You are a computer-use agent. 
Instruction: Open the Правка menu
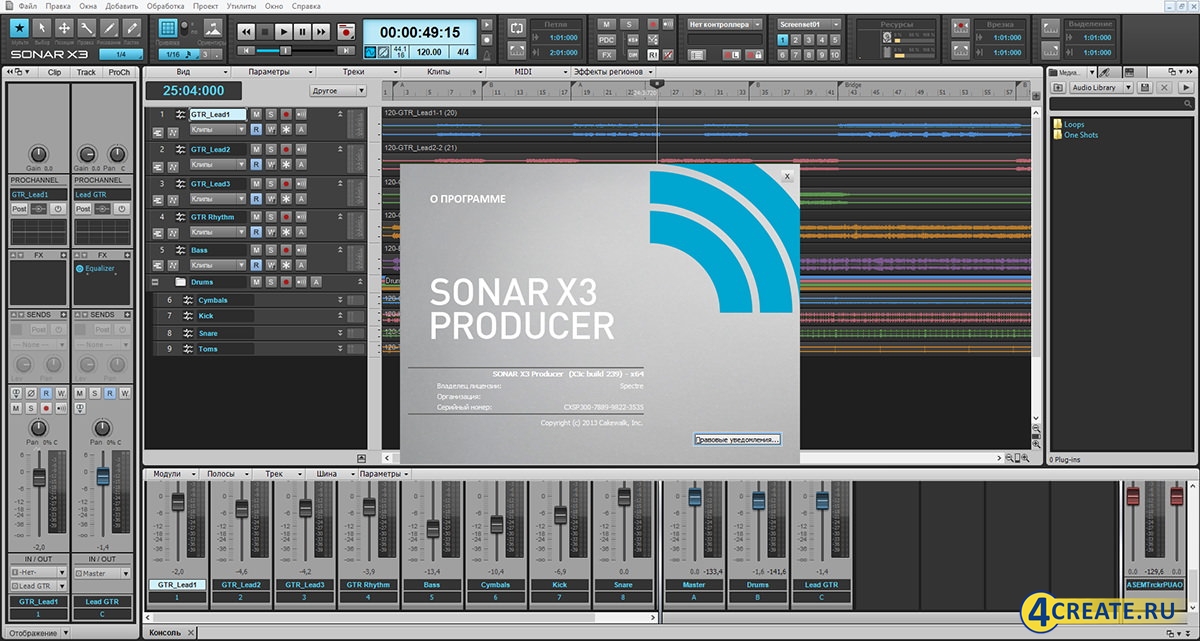[58, 6]
